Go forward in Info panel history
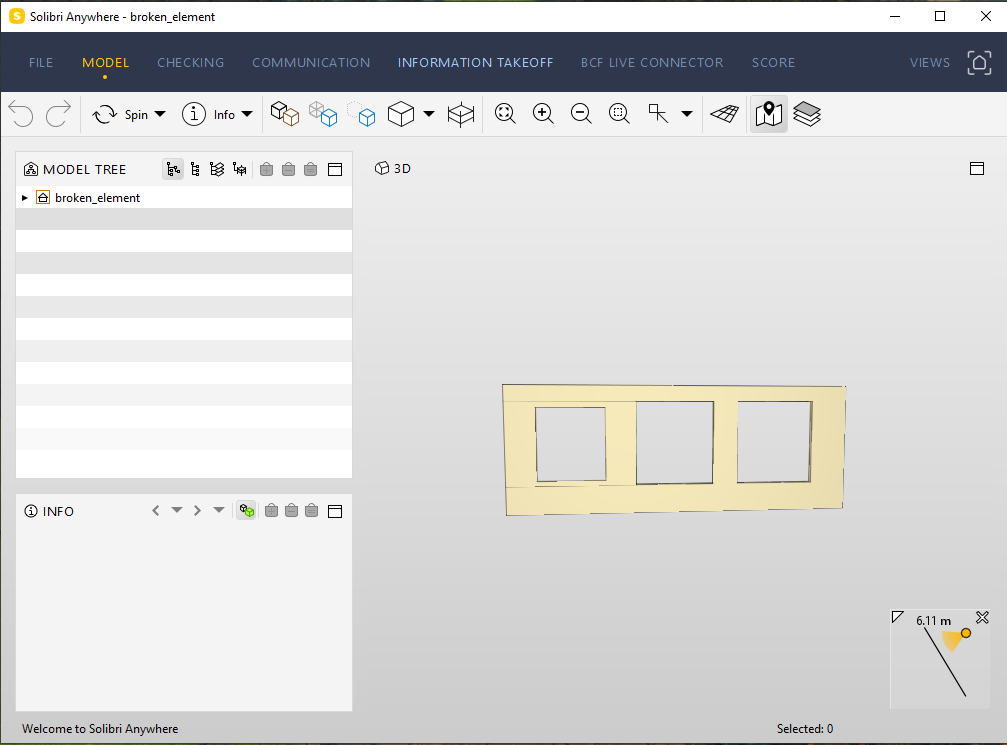1007x745 pixels. 197,511
